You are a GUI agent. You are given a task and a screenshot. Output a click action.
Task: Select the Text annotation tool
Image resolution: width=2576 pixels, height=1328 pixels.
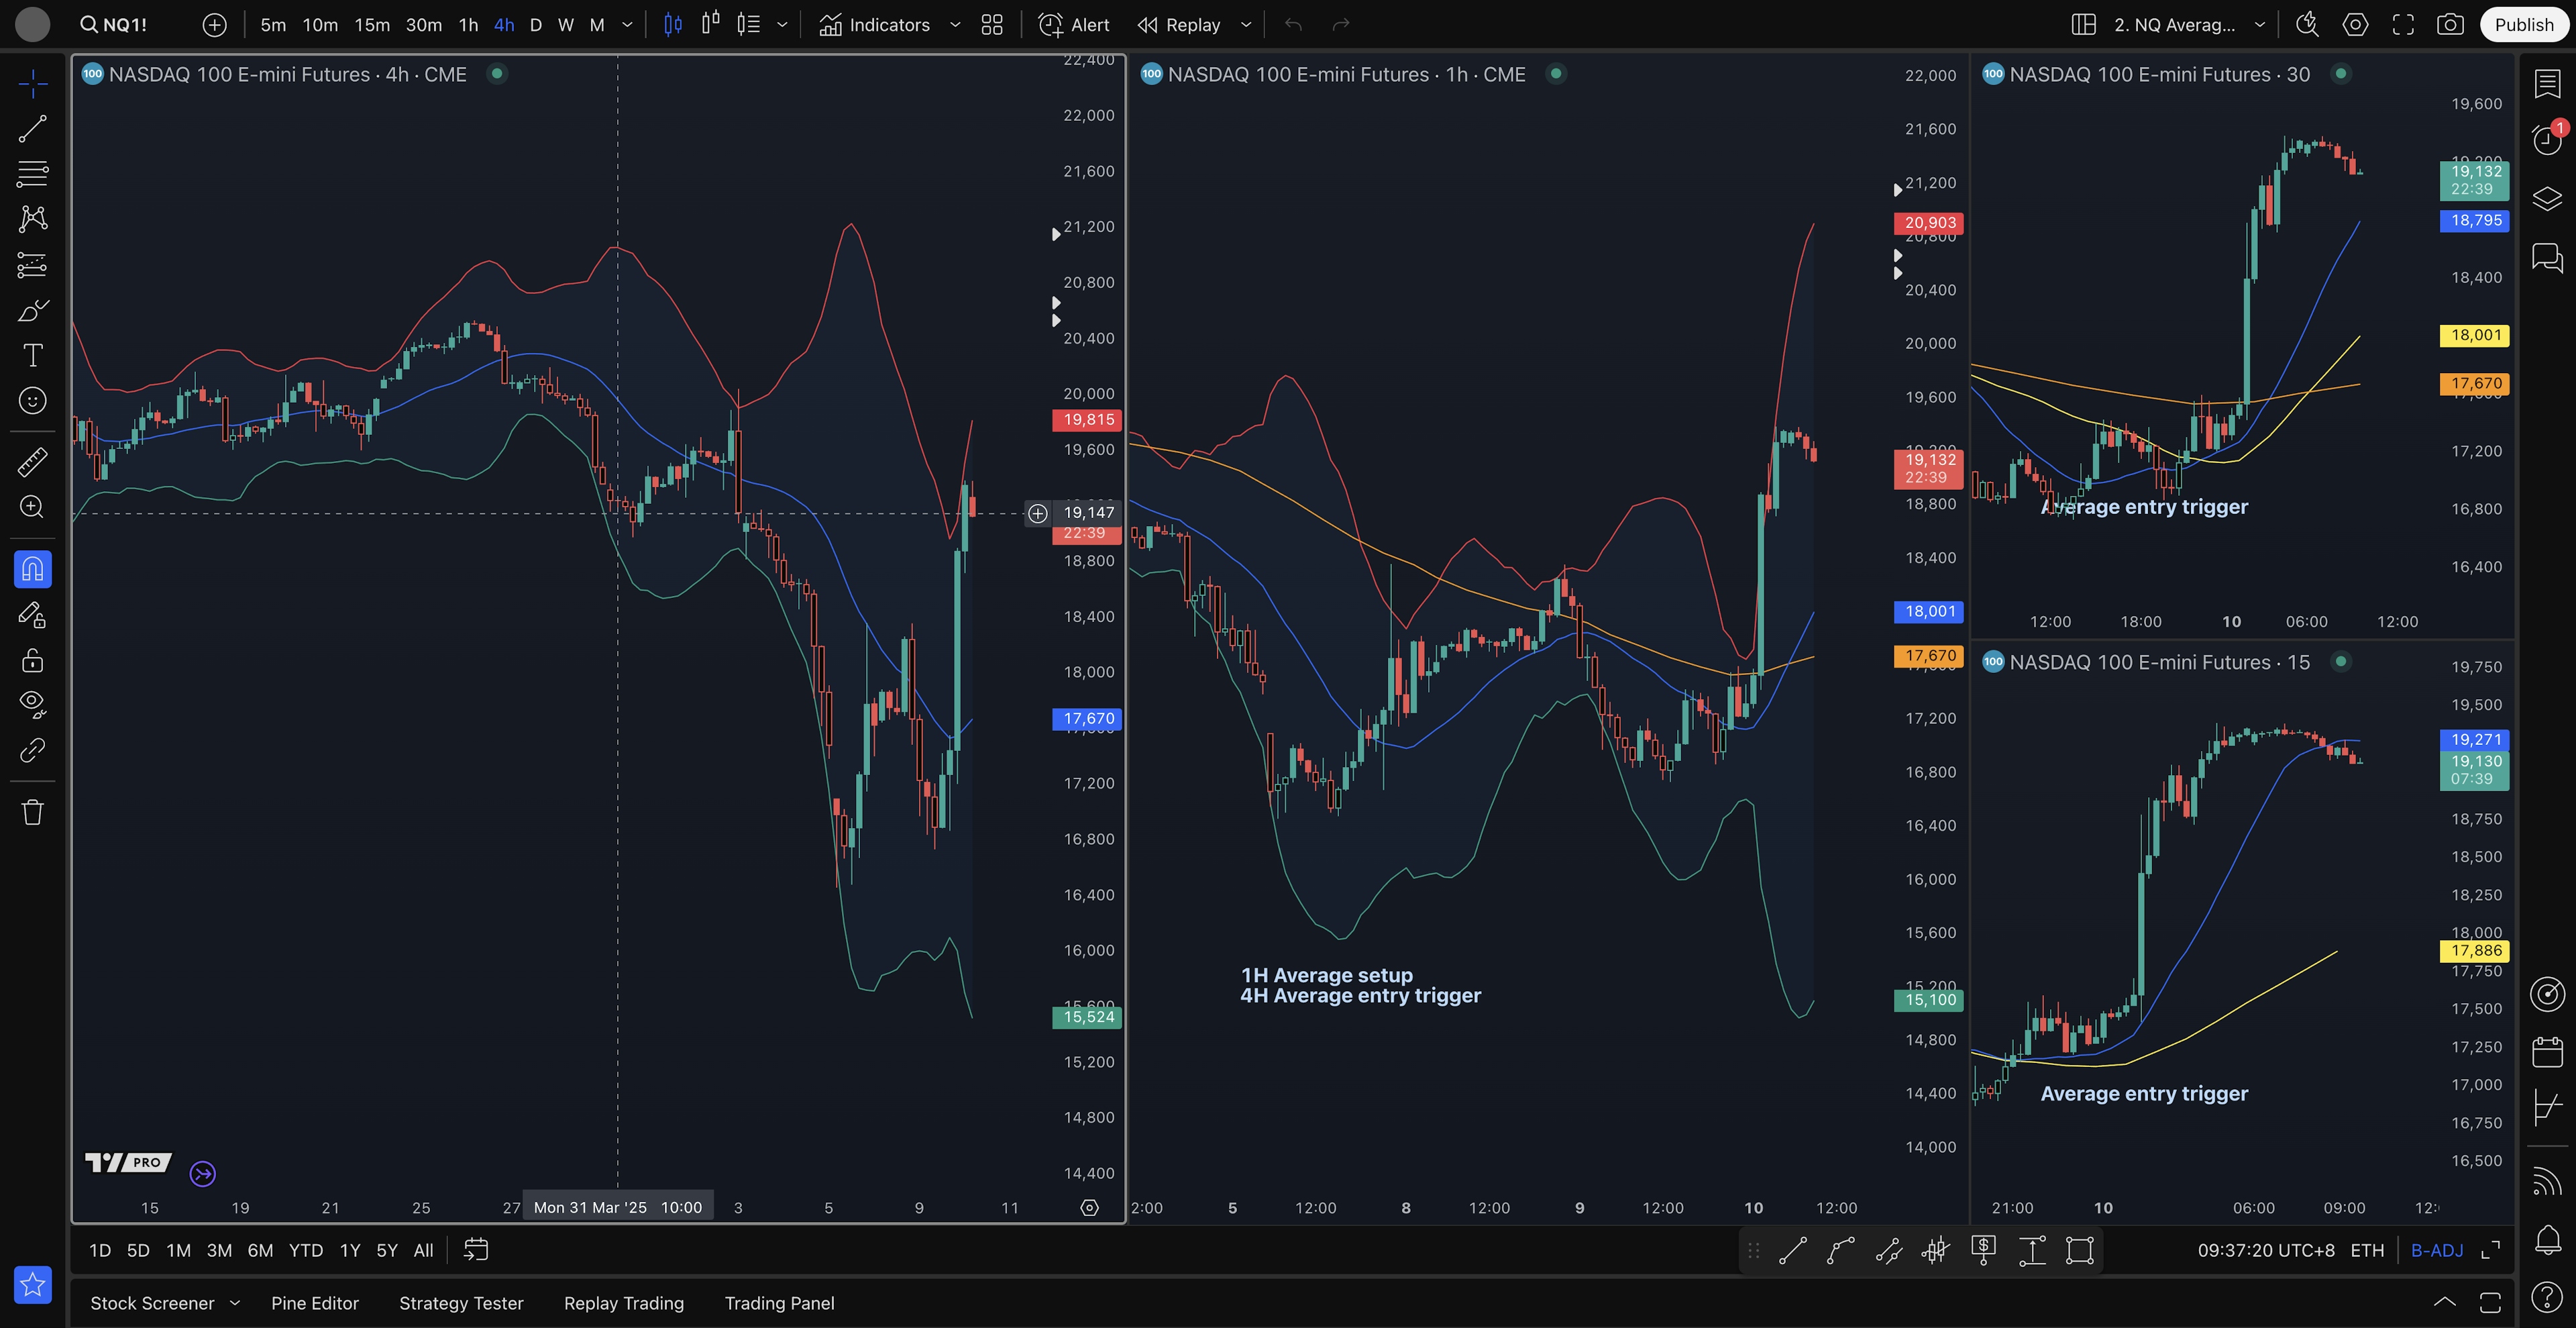click(32, 355)
